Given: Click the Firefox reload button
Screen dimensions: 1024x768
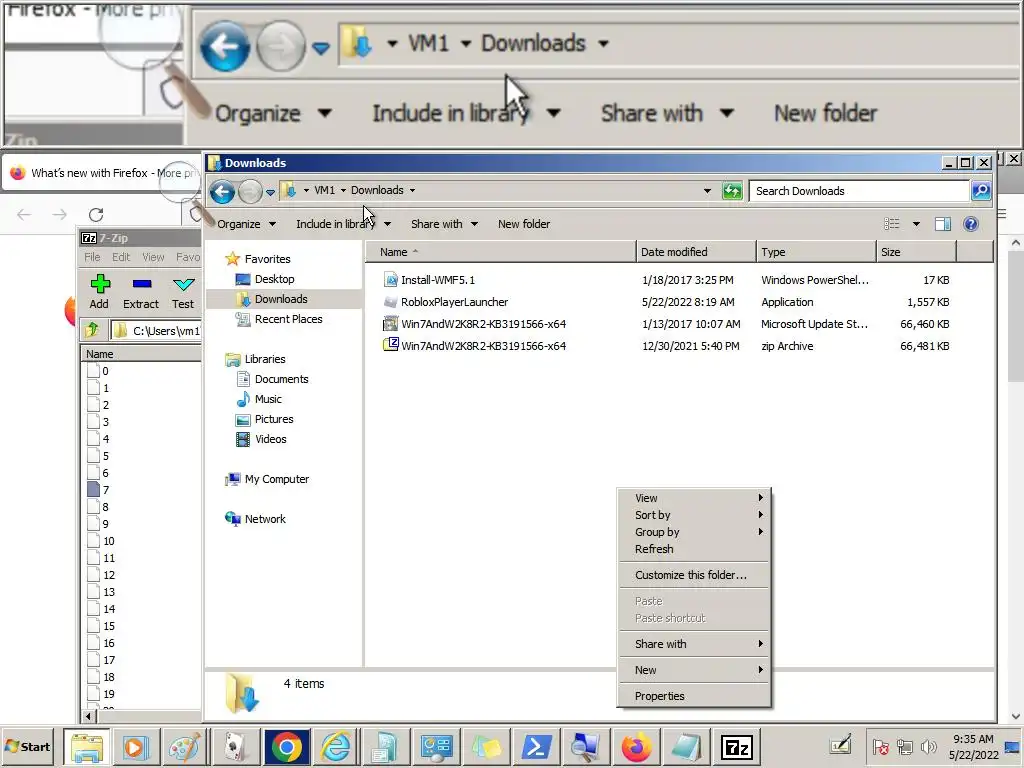Looking at the screenshot, I should 96,215.
